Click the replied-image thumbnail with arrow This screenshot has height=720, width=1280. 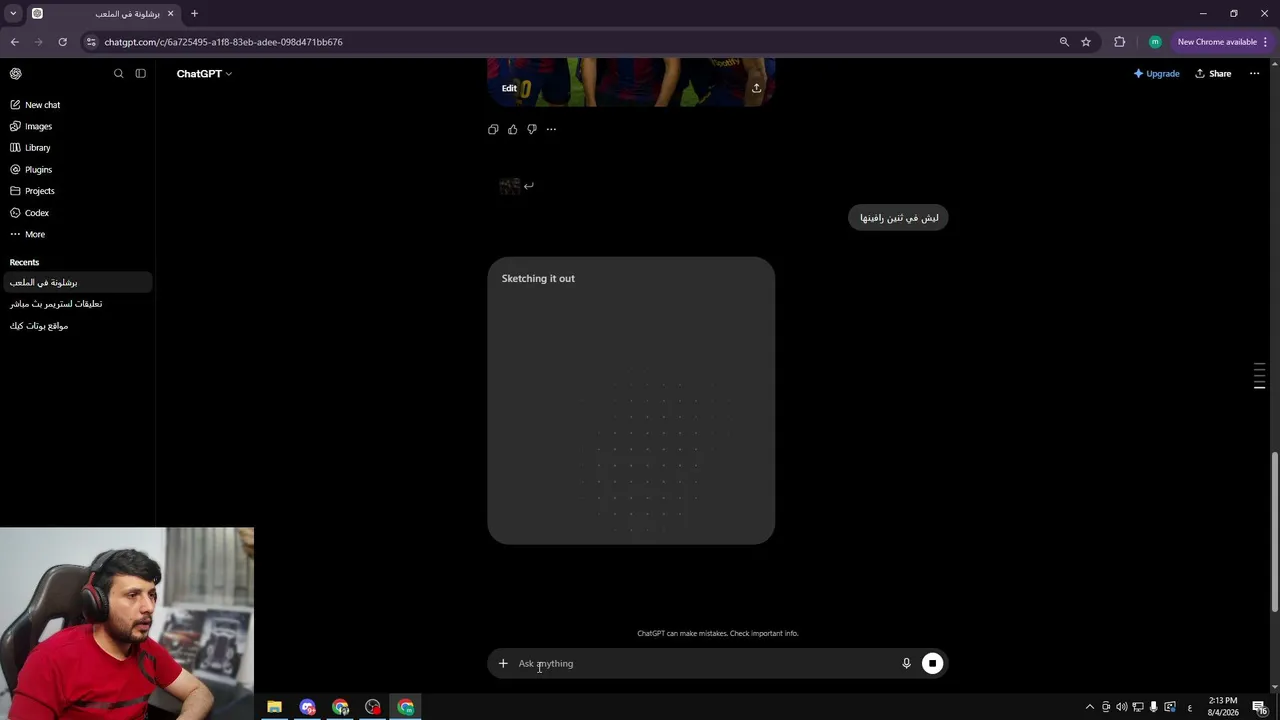pyautogui.click(x=516, y=186)
